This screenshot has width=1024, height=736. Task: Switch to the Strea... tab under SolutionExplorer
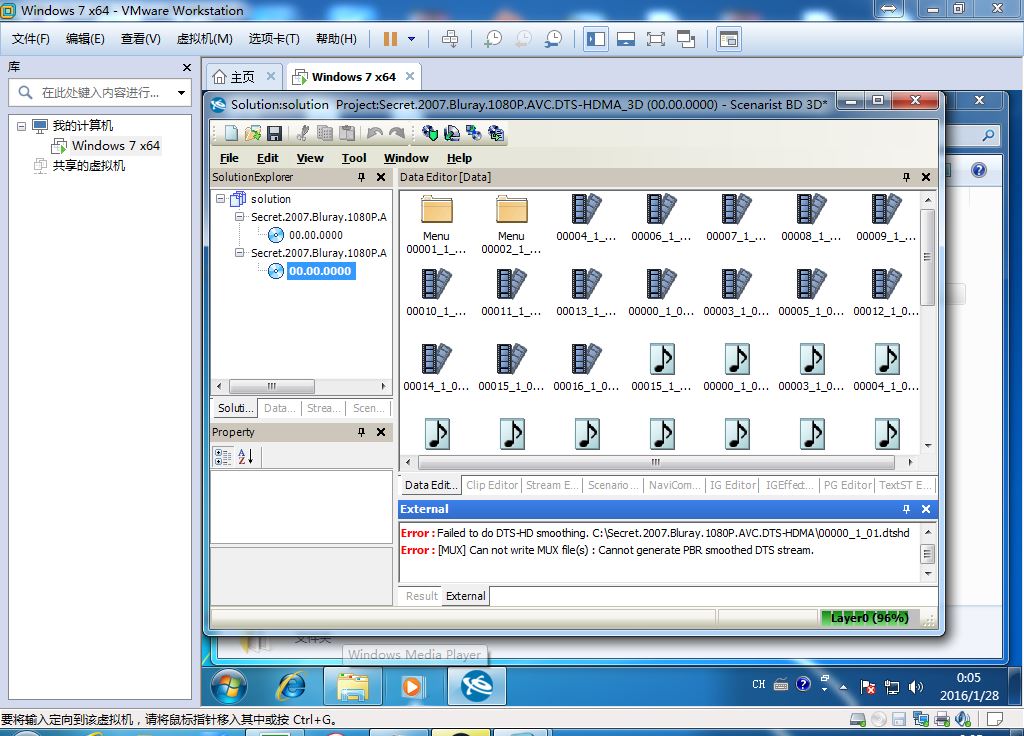click(323, 408)
